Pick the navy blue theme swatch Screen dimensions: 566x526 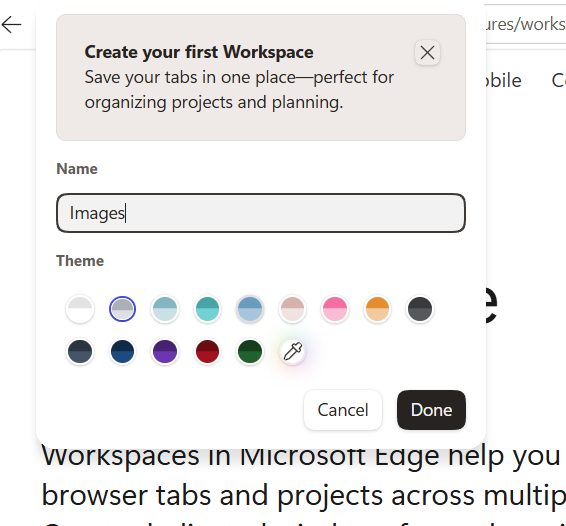[122, 351]
